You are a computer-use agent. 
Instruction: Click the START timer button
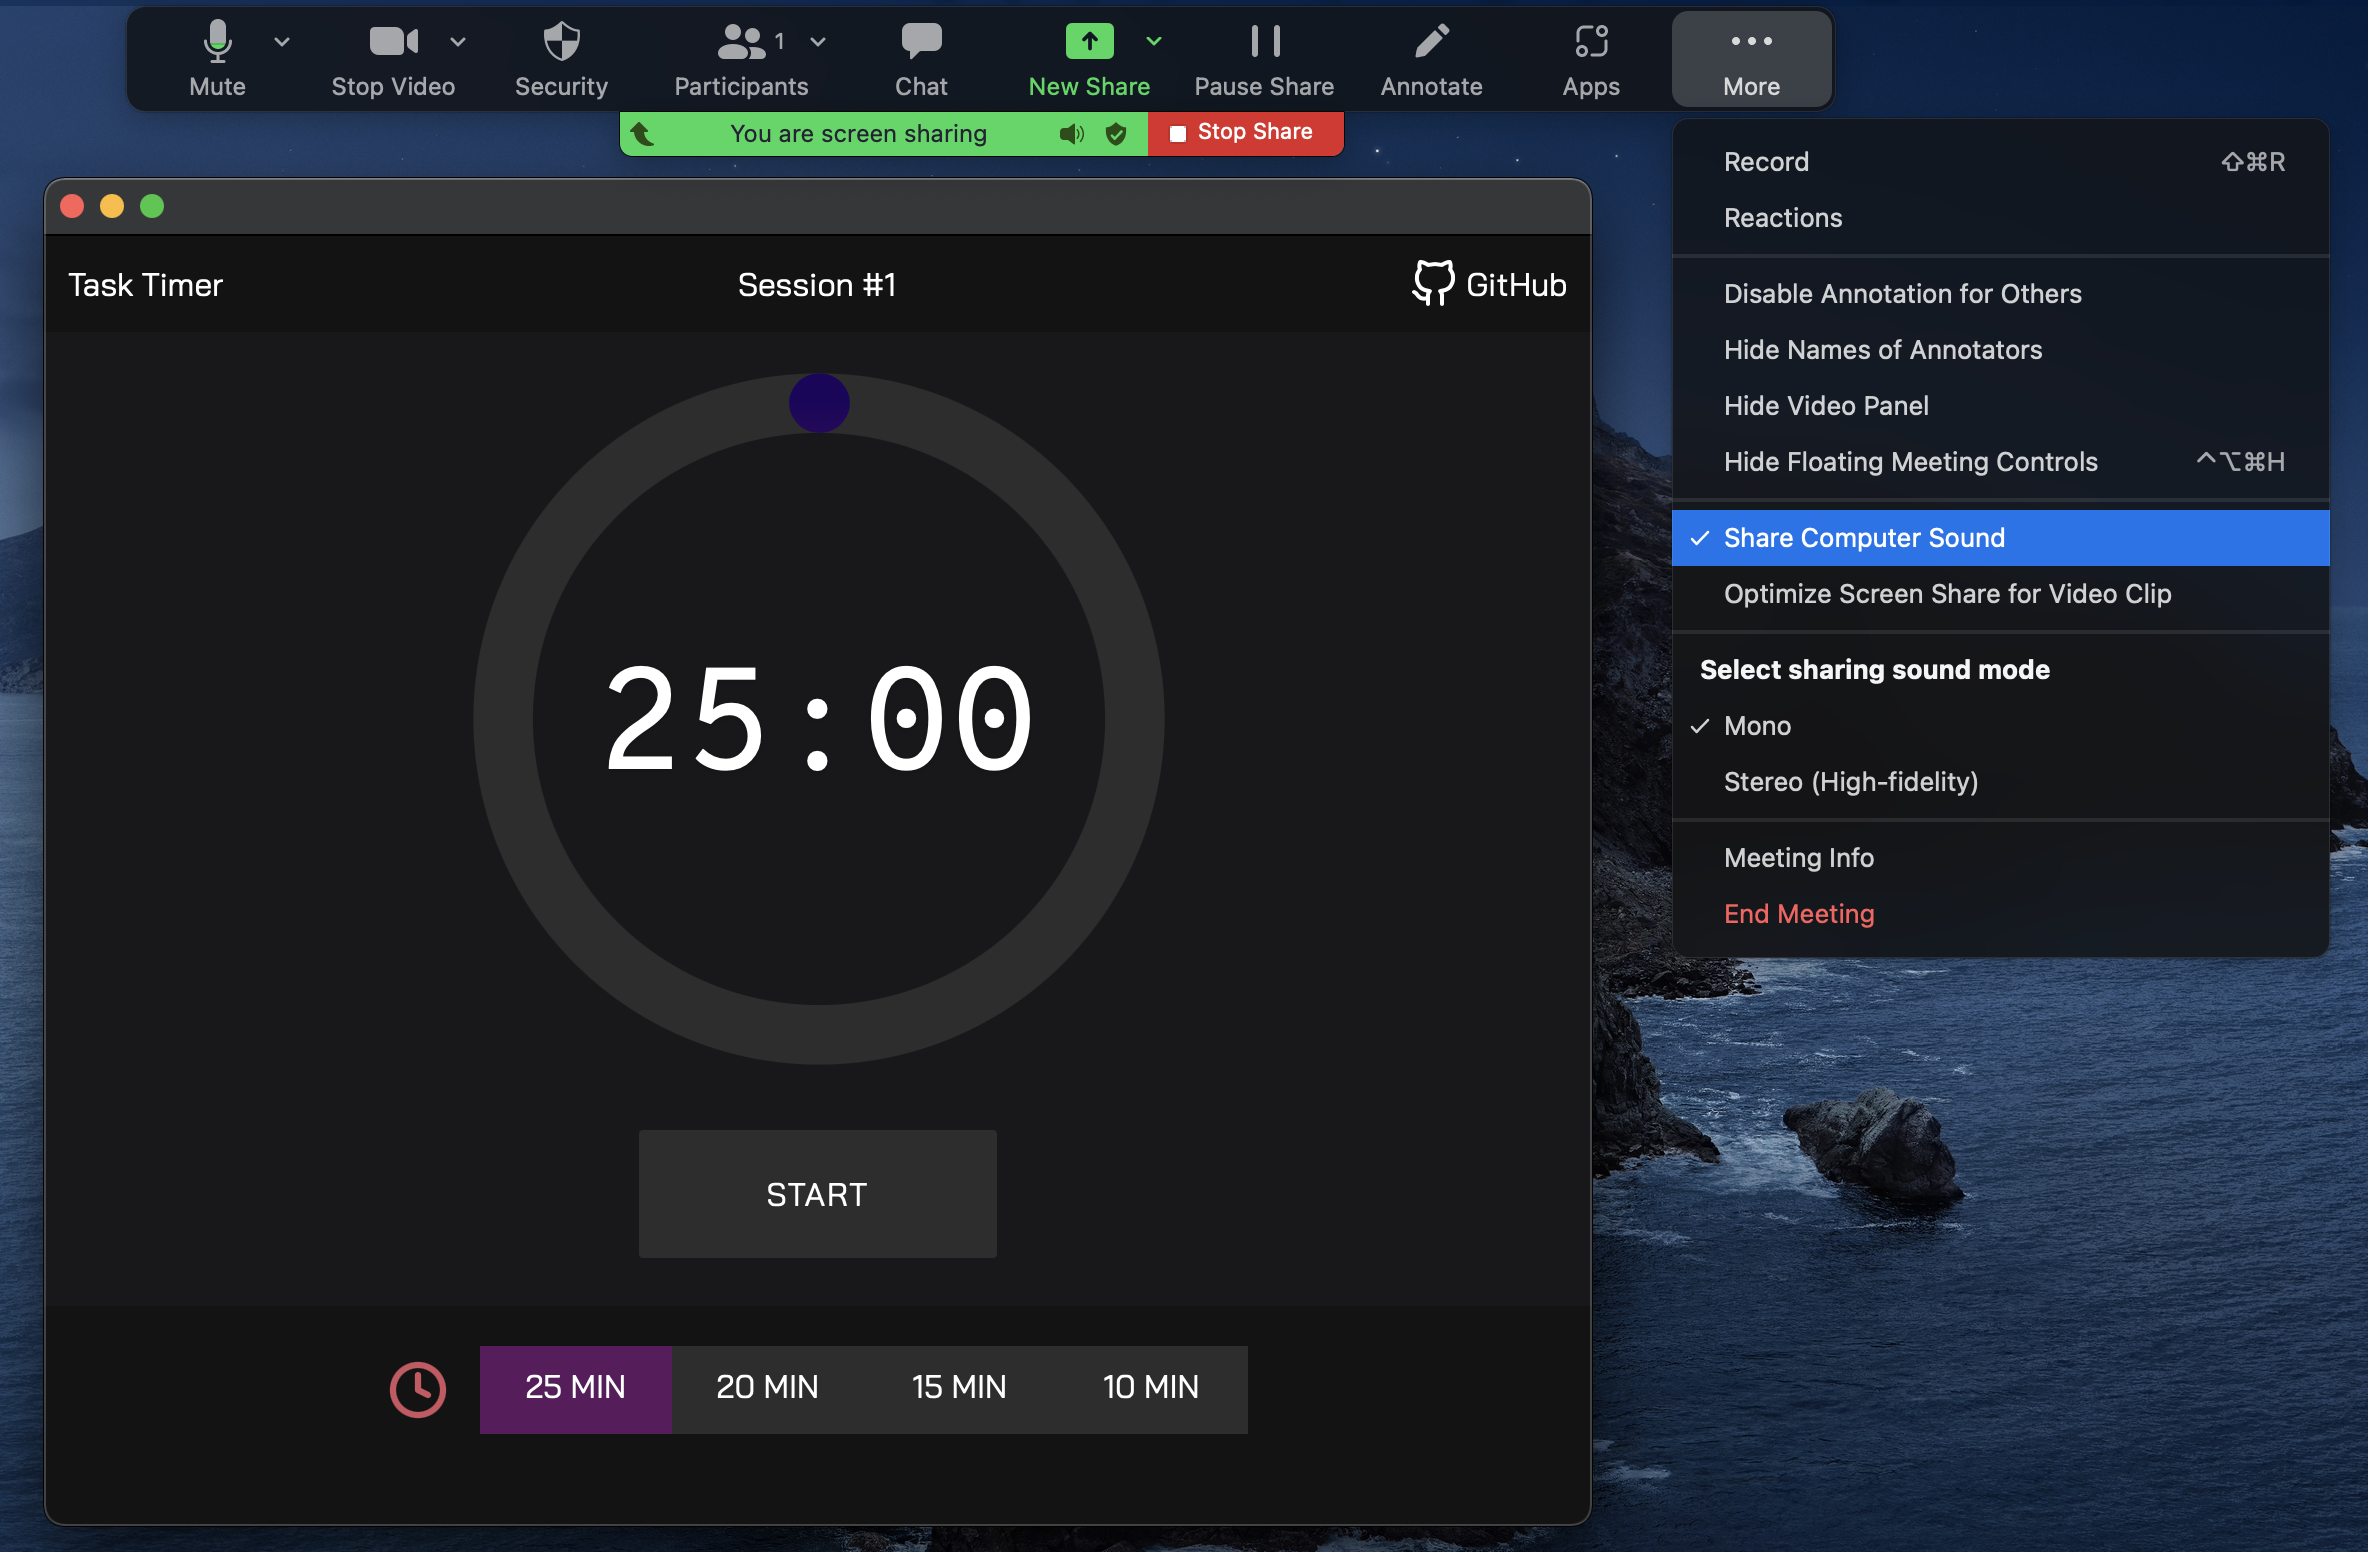[817, 1194]
